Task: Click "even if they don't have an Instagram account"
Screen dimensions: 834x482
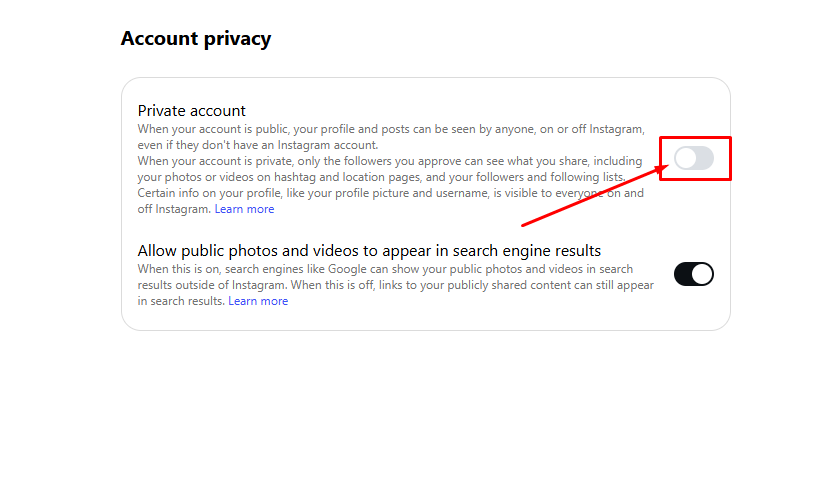Action: pos(257,145)
